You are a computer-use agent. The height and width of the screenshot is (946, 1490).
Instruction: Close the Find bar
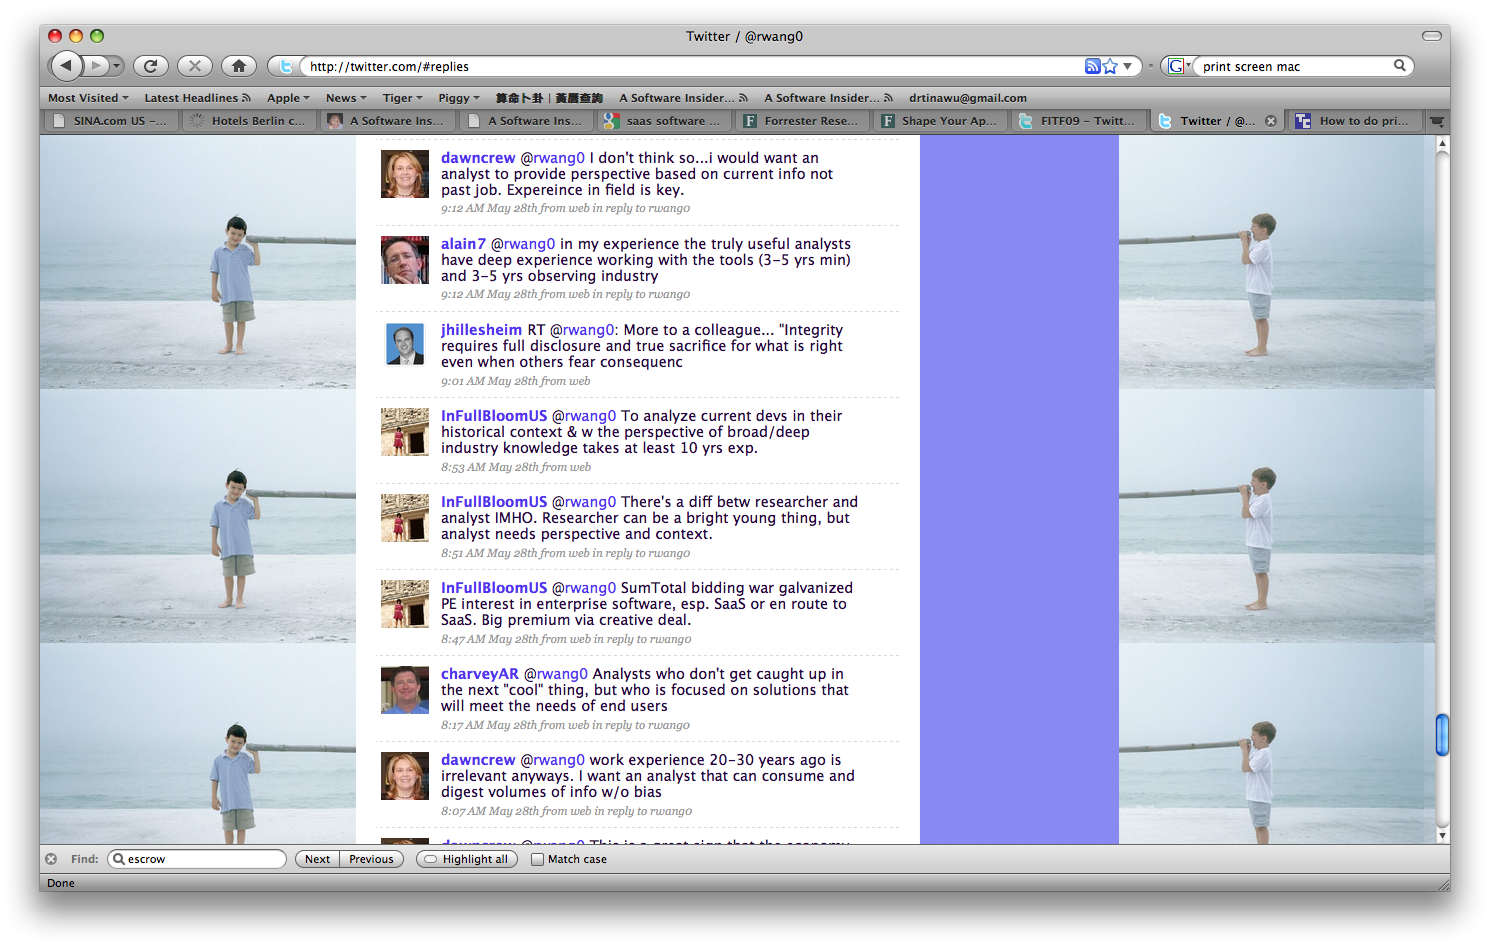pos(51,859)
